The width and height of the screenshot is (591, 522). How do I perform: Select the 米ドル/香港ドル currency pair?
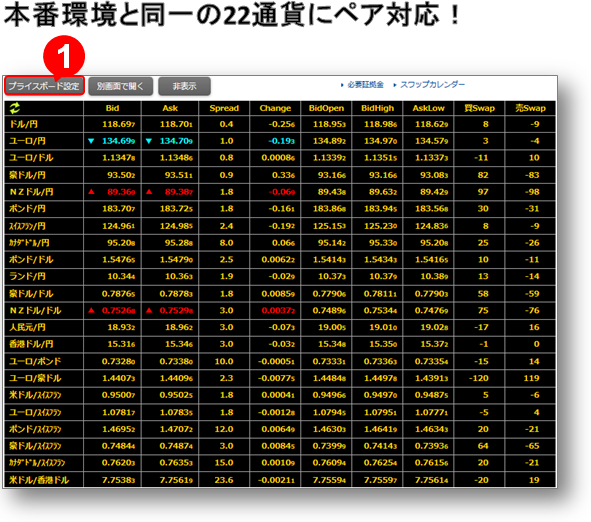tap(39, 480)
